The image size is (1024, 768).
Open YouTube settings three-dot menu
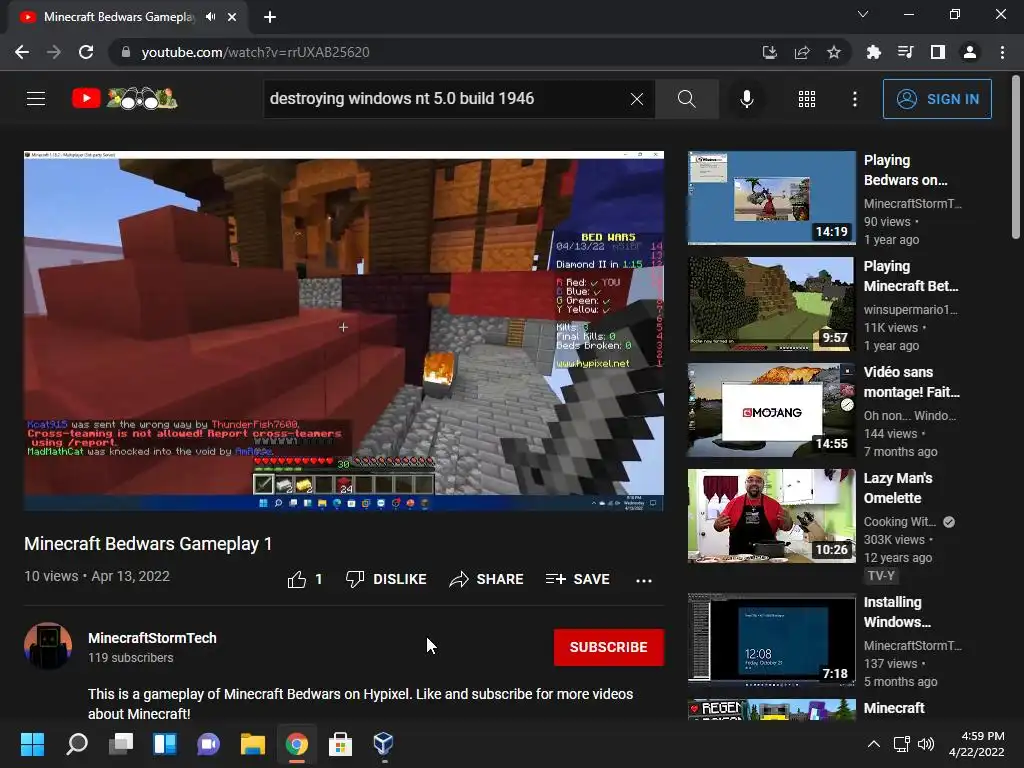coord(855,99)
